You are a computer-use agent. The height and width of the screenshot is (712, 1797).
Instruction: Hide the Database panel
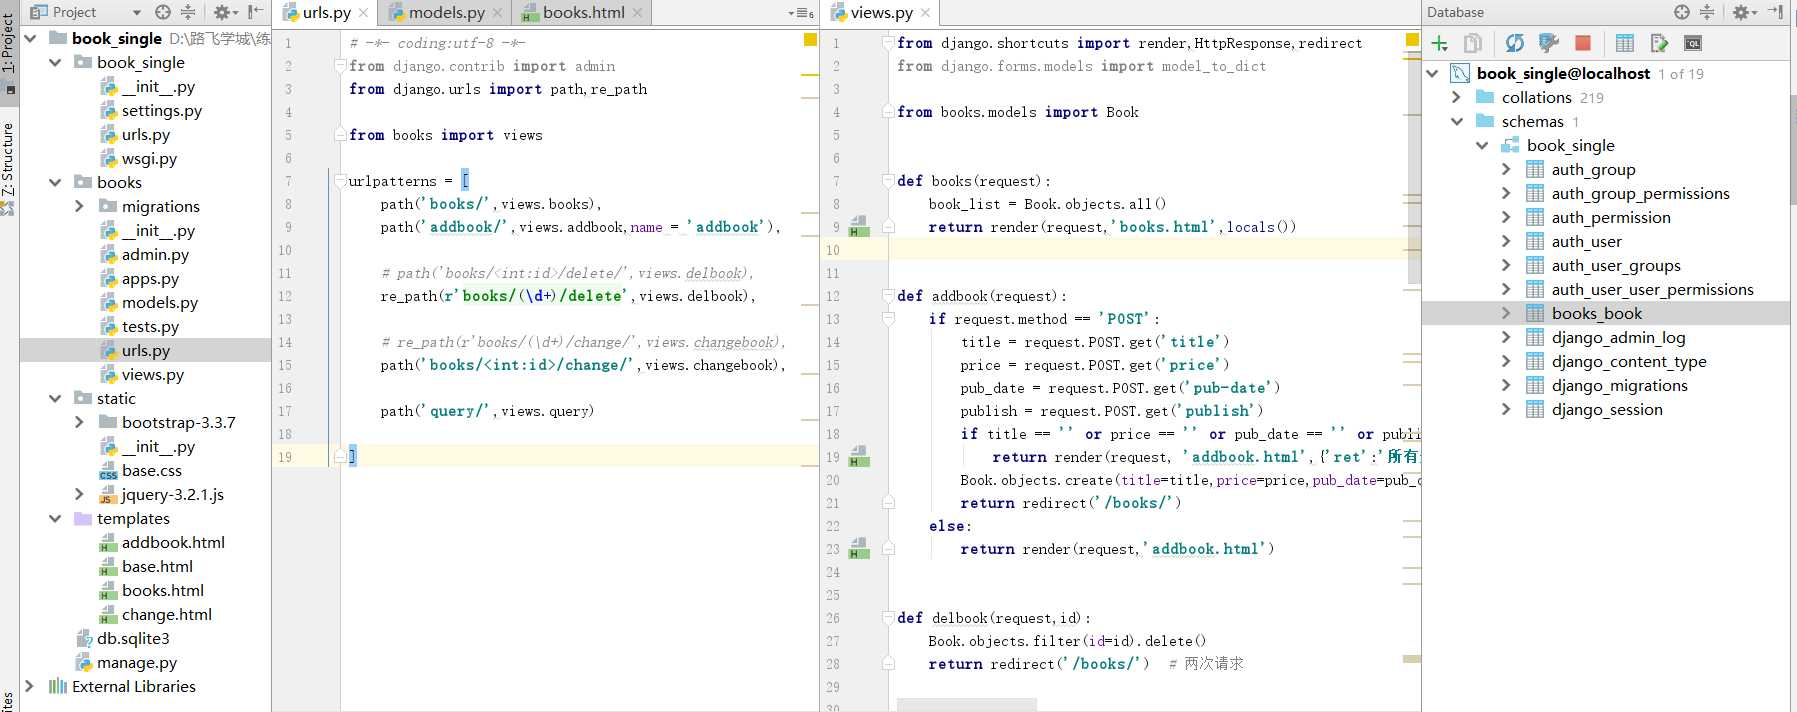pyautogui.click(x=1776, y=12)
